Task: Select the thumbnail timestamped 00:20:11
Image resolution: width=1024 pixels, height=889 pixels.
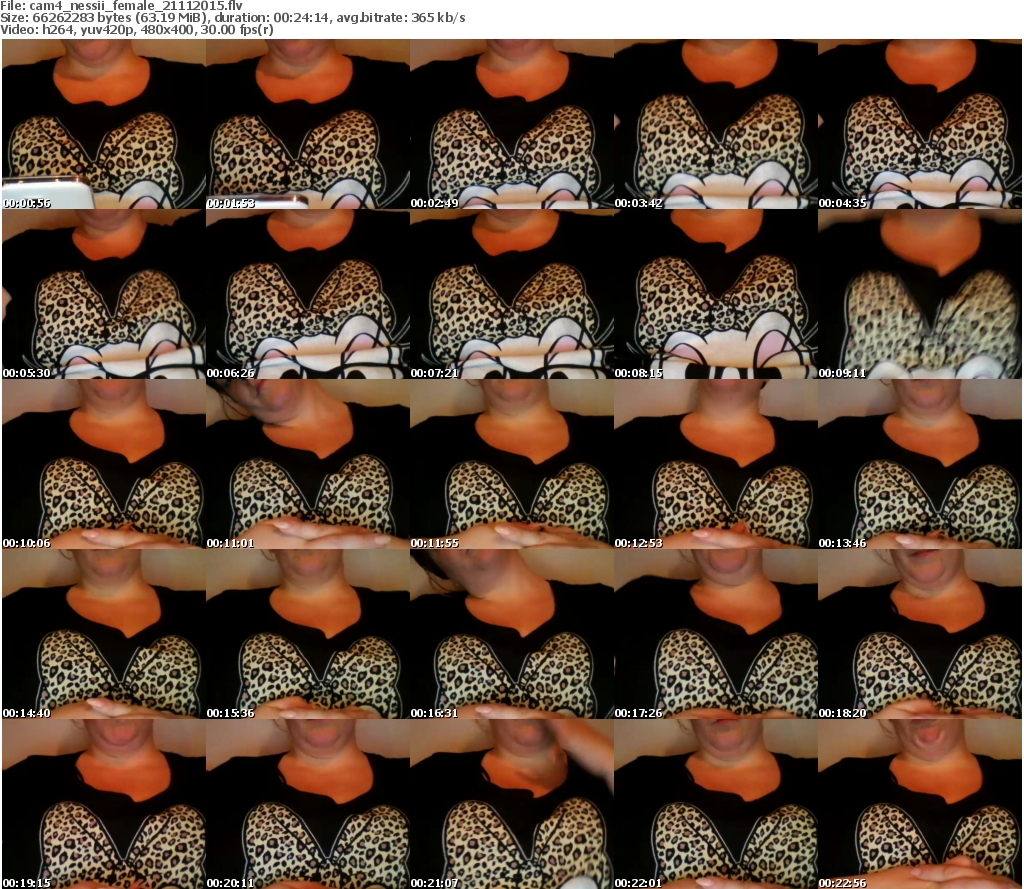Action: [308, 803]
